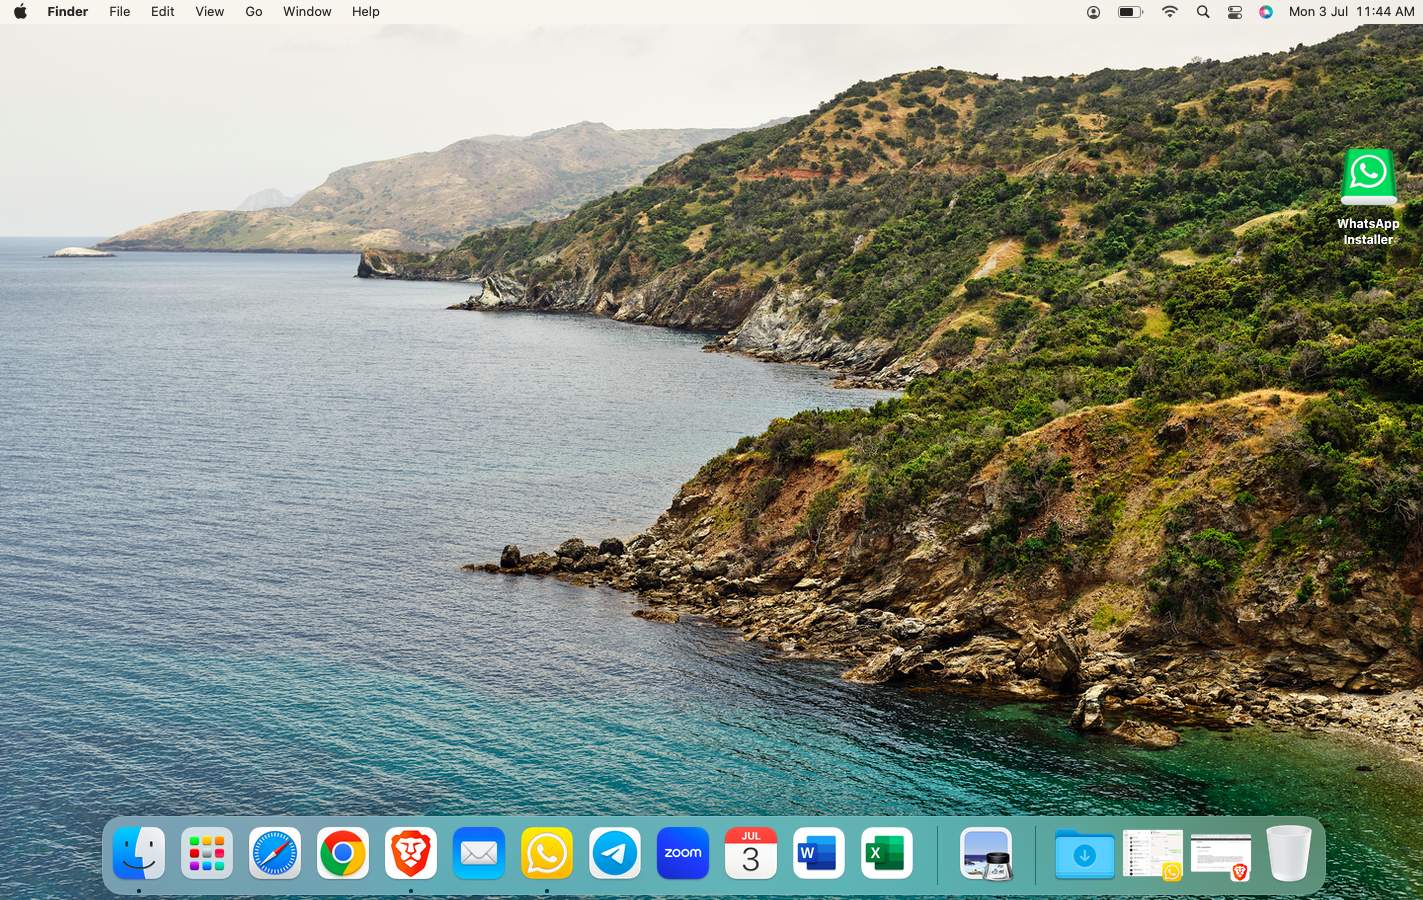
Task: Open the yellow WhatsApp app in Dock
Action: (547, 853)
